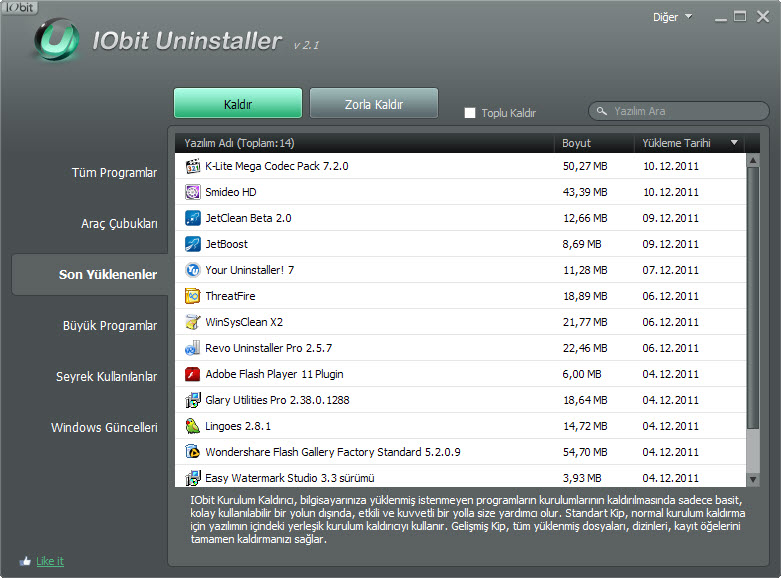Click the Revo Uninstaller Pro icon
The width and height of the screenshot is (781, 578).
click(x=193, y=348)
